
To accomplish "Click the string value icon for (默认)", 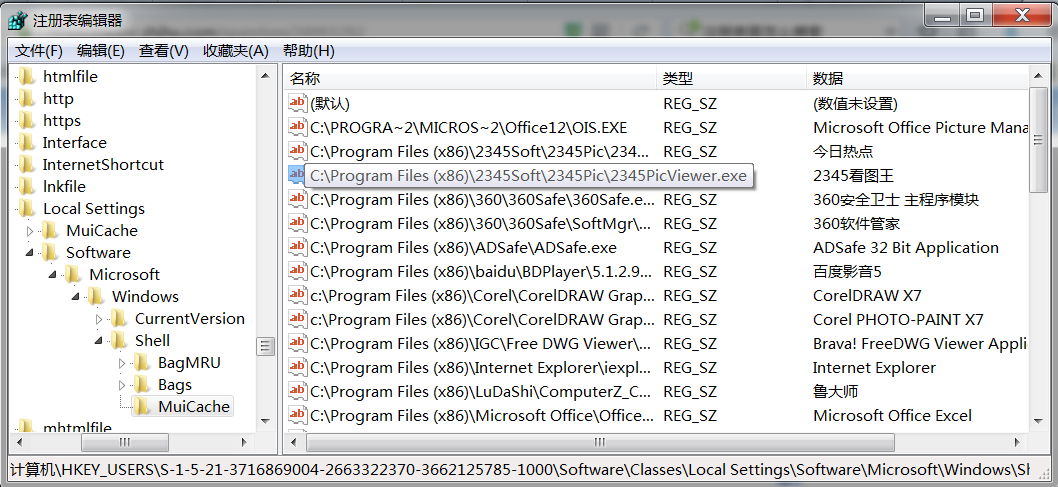I will [x=298, y=103].
